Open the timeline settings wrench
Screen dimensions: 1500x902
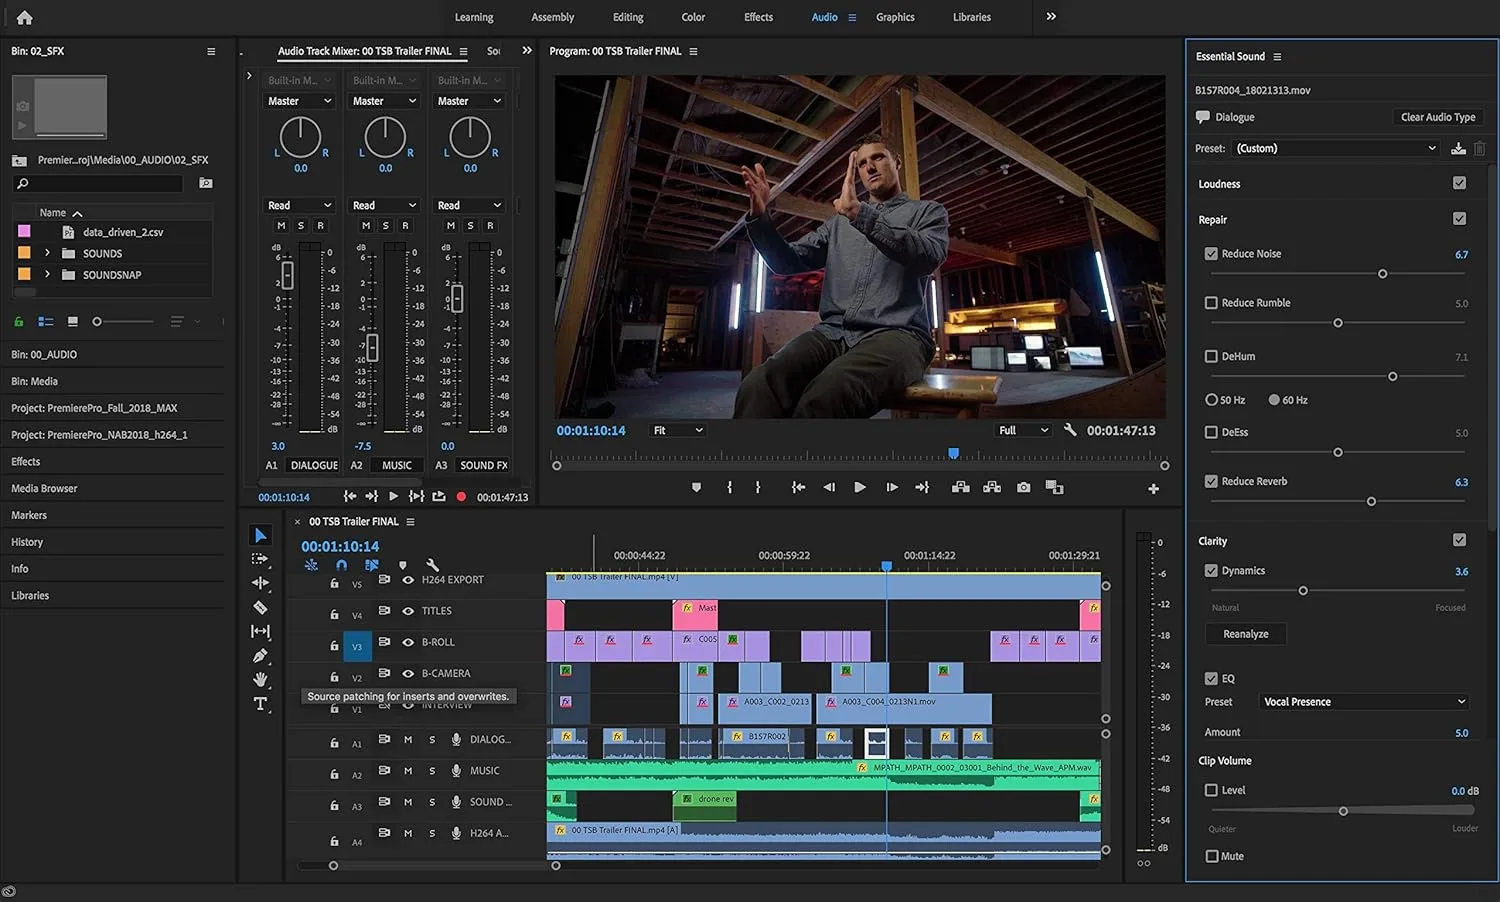pyautogui.click(x=432, y=564)
